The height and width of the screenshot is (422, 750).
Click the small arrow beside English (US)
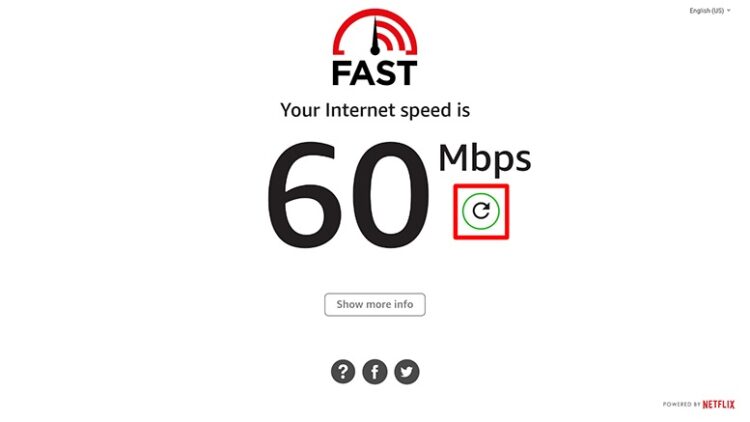pos(728,11)
